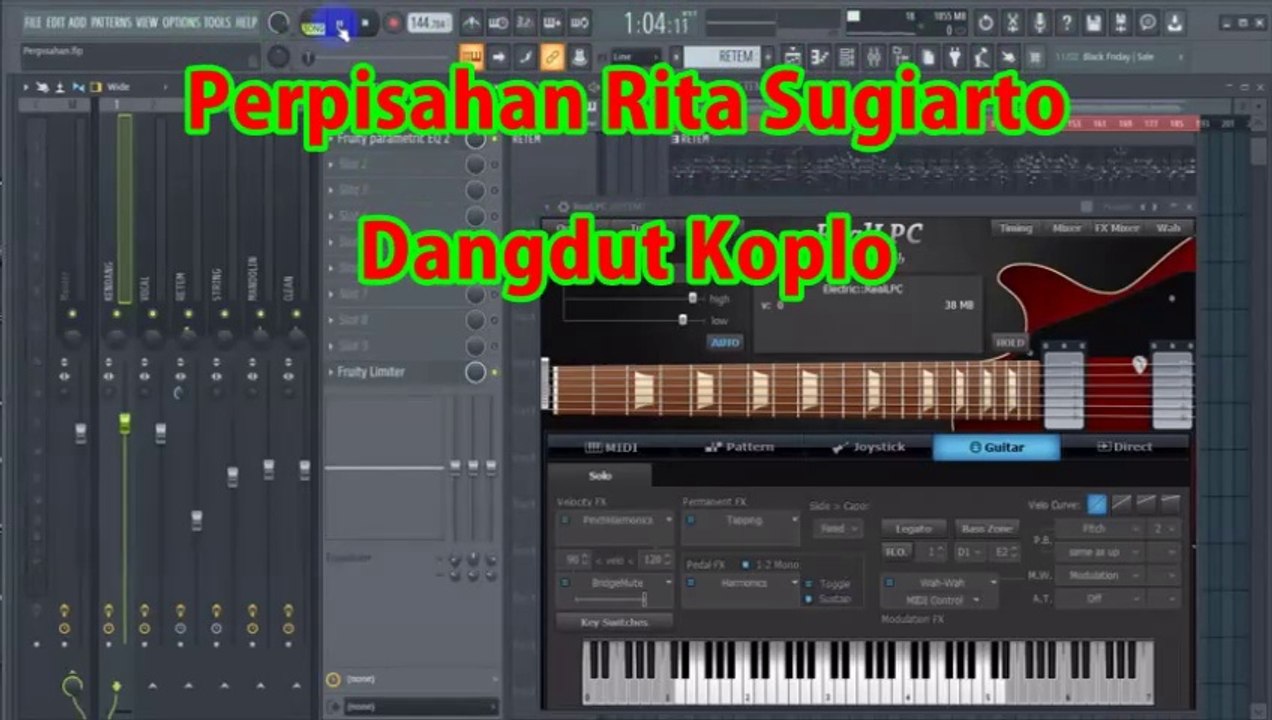Open the OPTIONS menu
Screen dimensions: 1272x720
[x=181, y=22]
